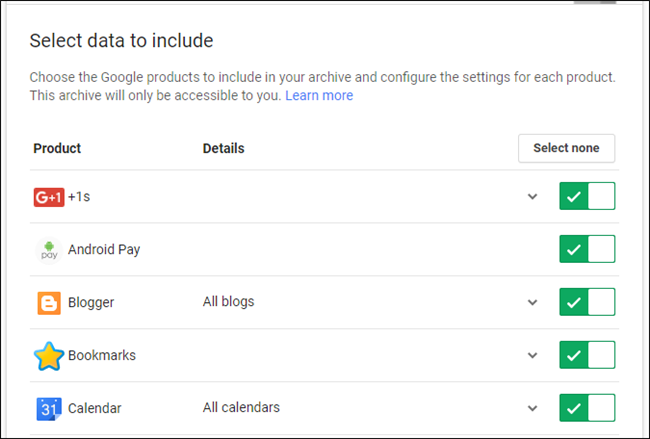Switch off the Bookmarks toggle
650x439 pixels.
[587, 355]
